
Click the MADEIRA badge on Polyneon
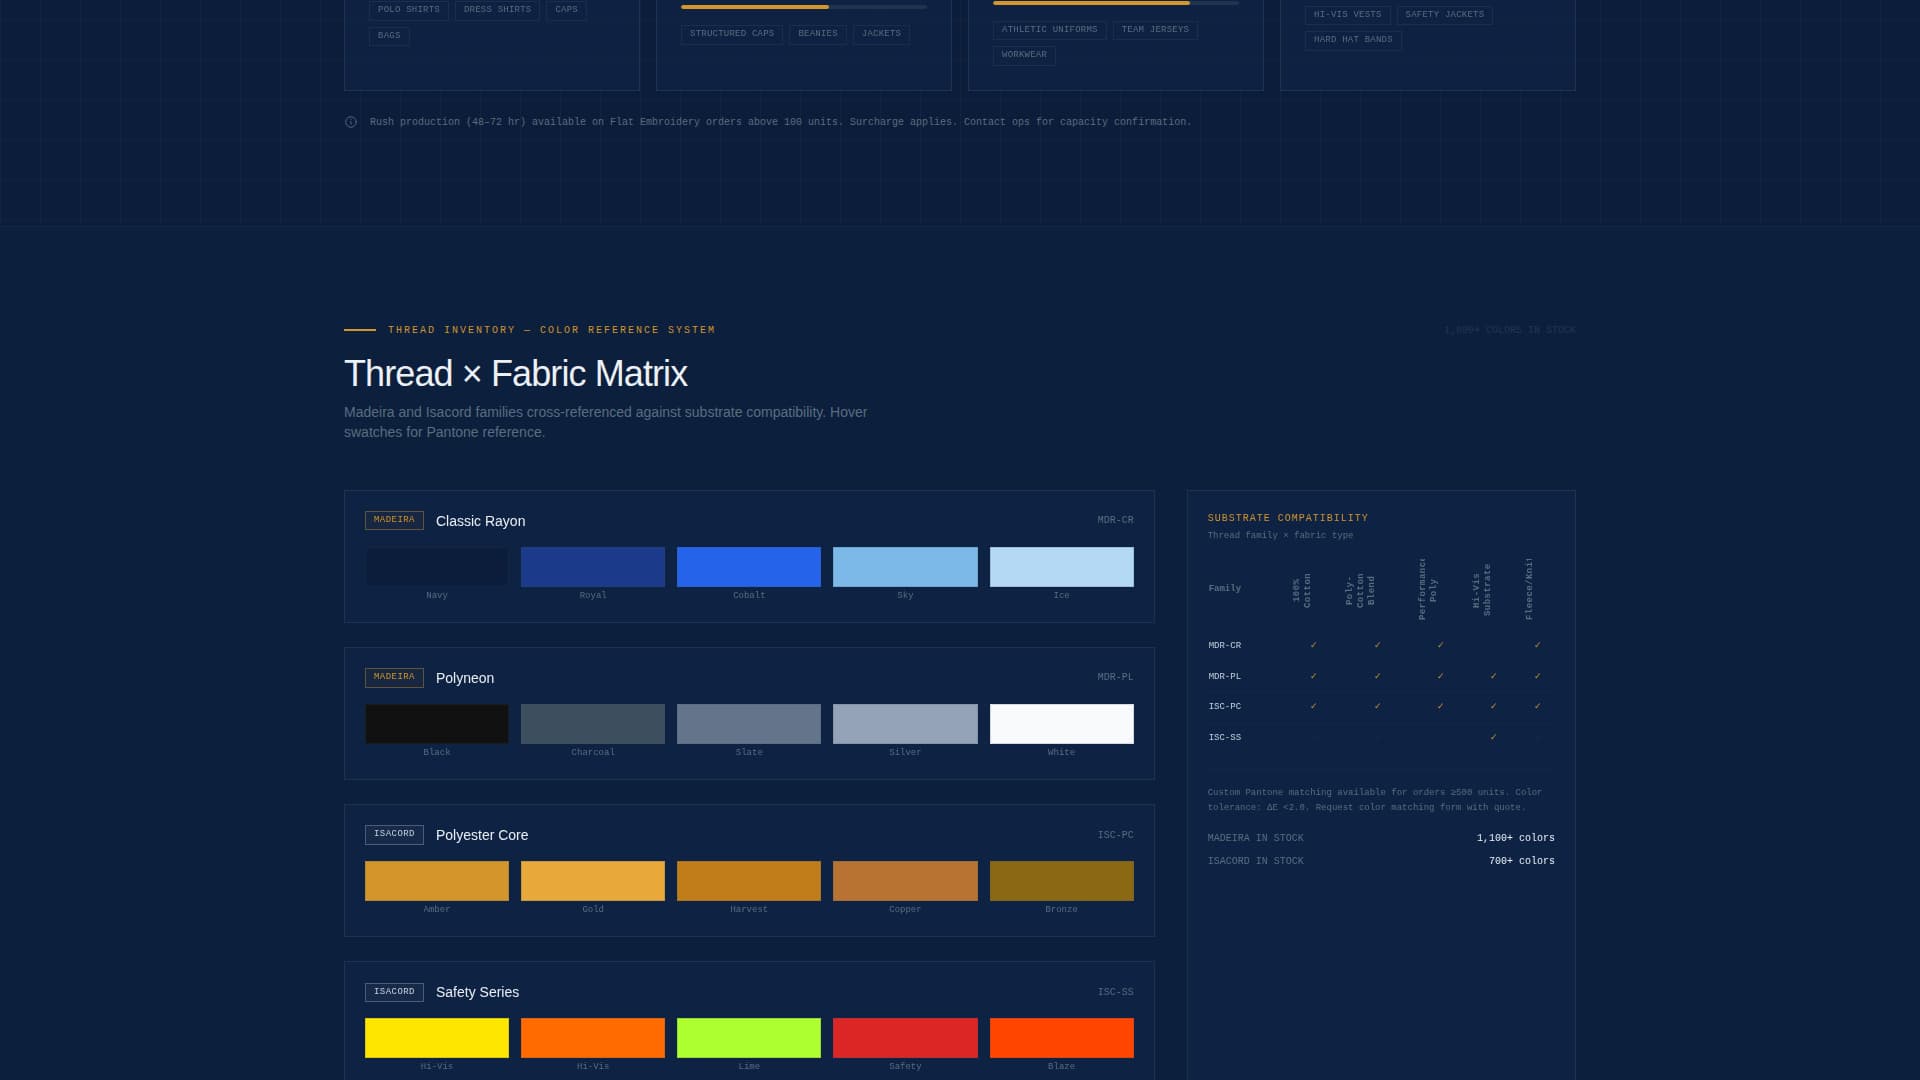(394, 677)
